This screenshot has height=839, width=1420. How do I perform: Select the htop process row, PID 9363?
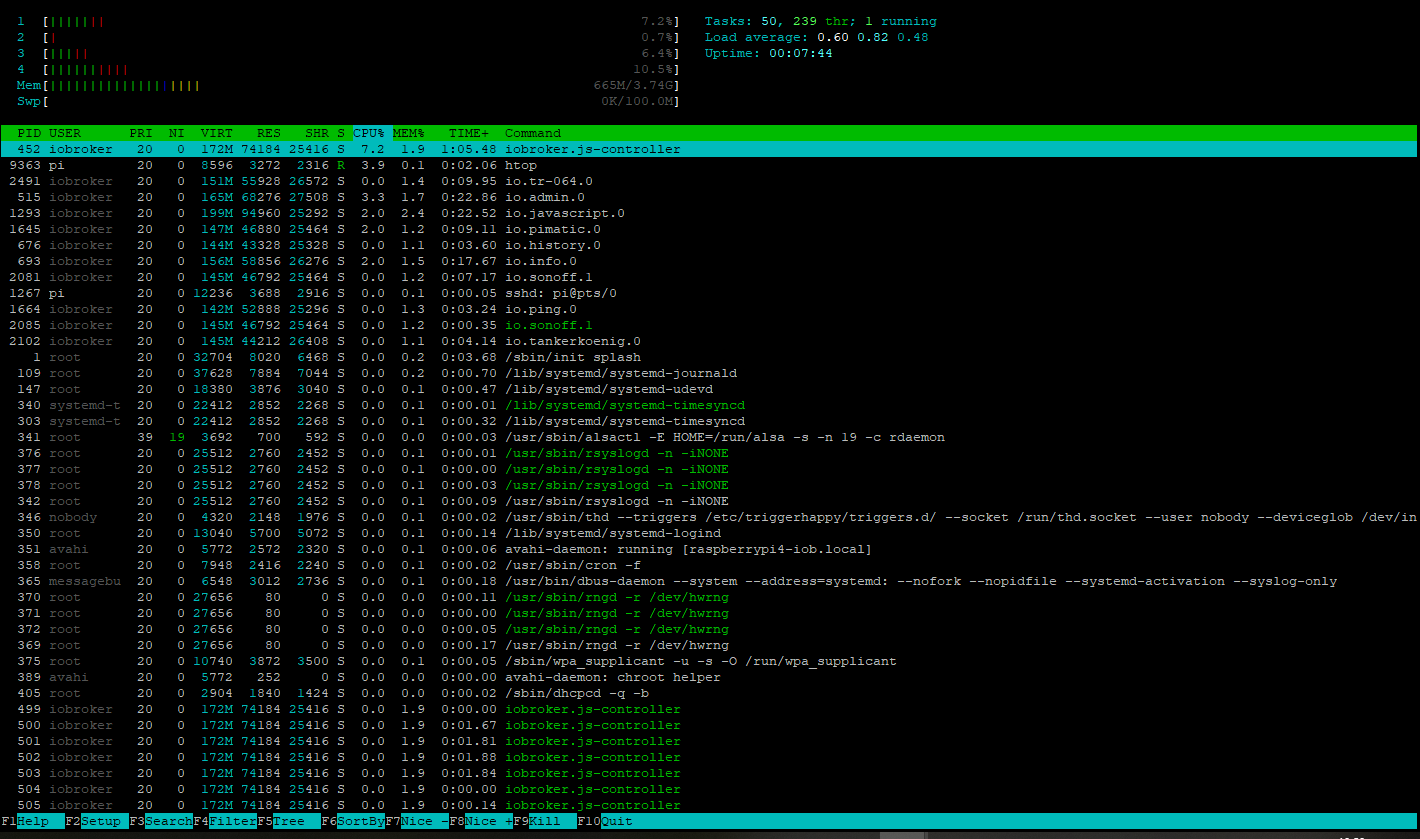(709, 165)
